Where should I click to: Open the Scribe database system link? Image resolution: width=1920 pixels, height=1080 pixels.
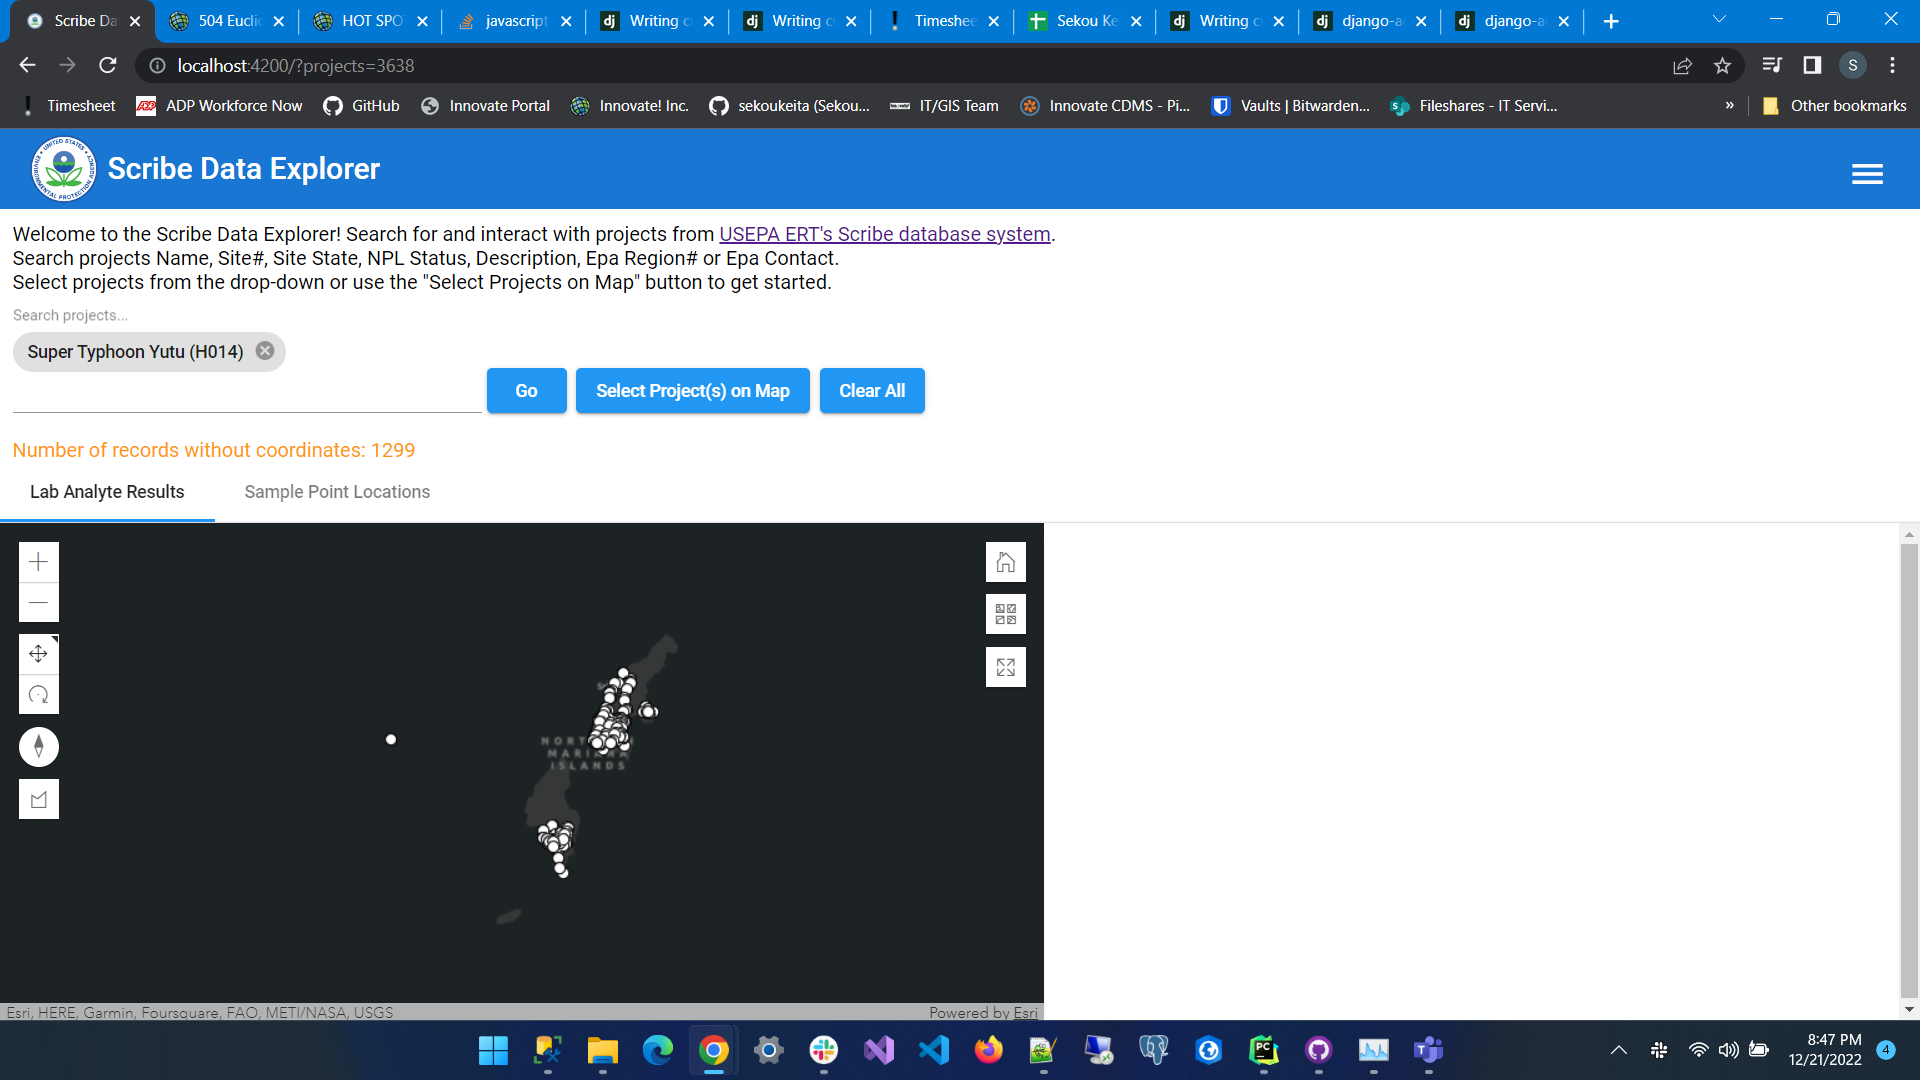pos(884,234)
